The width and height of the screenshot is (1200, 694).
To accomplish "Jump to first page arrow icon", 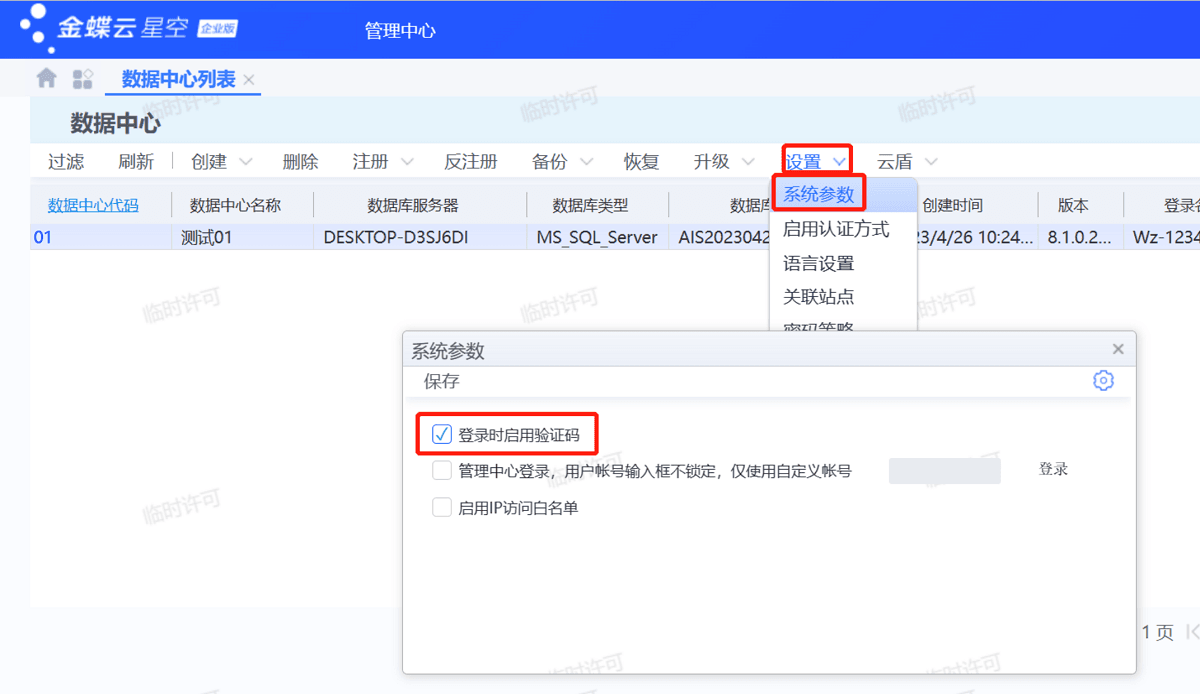I will click(1192, 632).
